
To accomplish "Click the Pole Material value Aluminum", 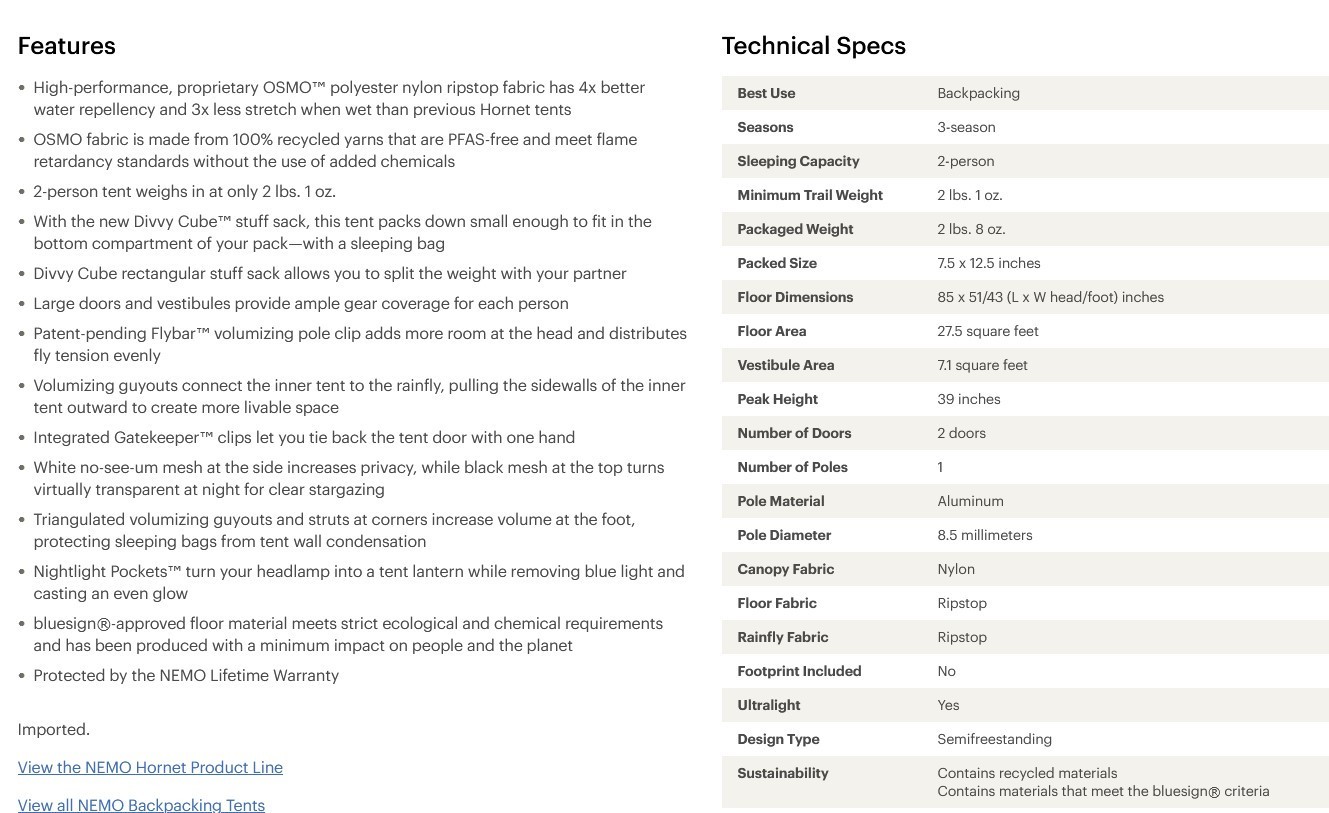I will click(970, 501).
